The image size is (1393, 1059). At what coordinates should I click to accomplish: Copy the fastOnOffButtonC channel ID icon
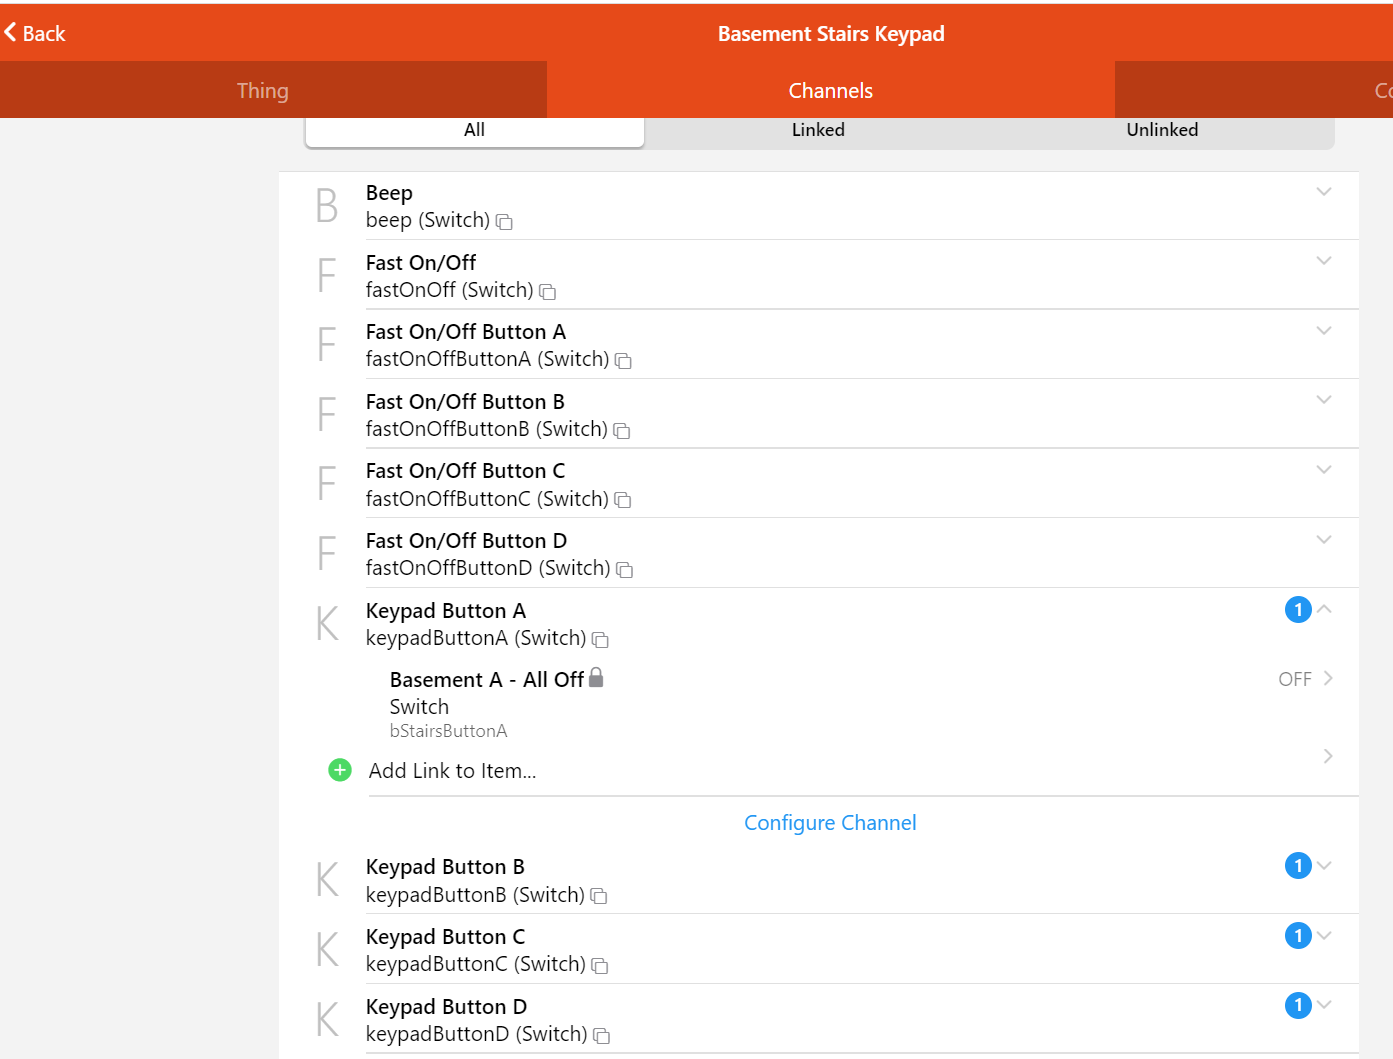623,500
